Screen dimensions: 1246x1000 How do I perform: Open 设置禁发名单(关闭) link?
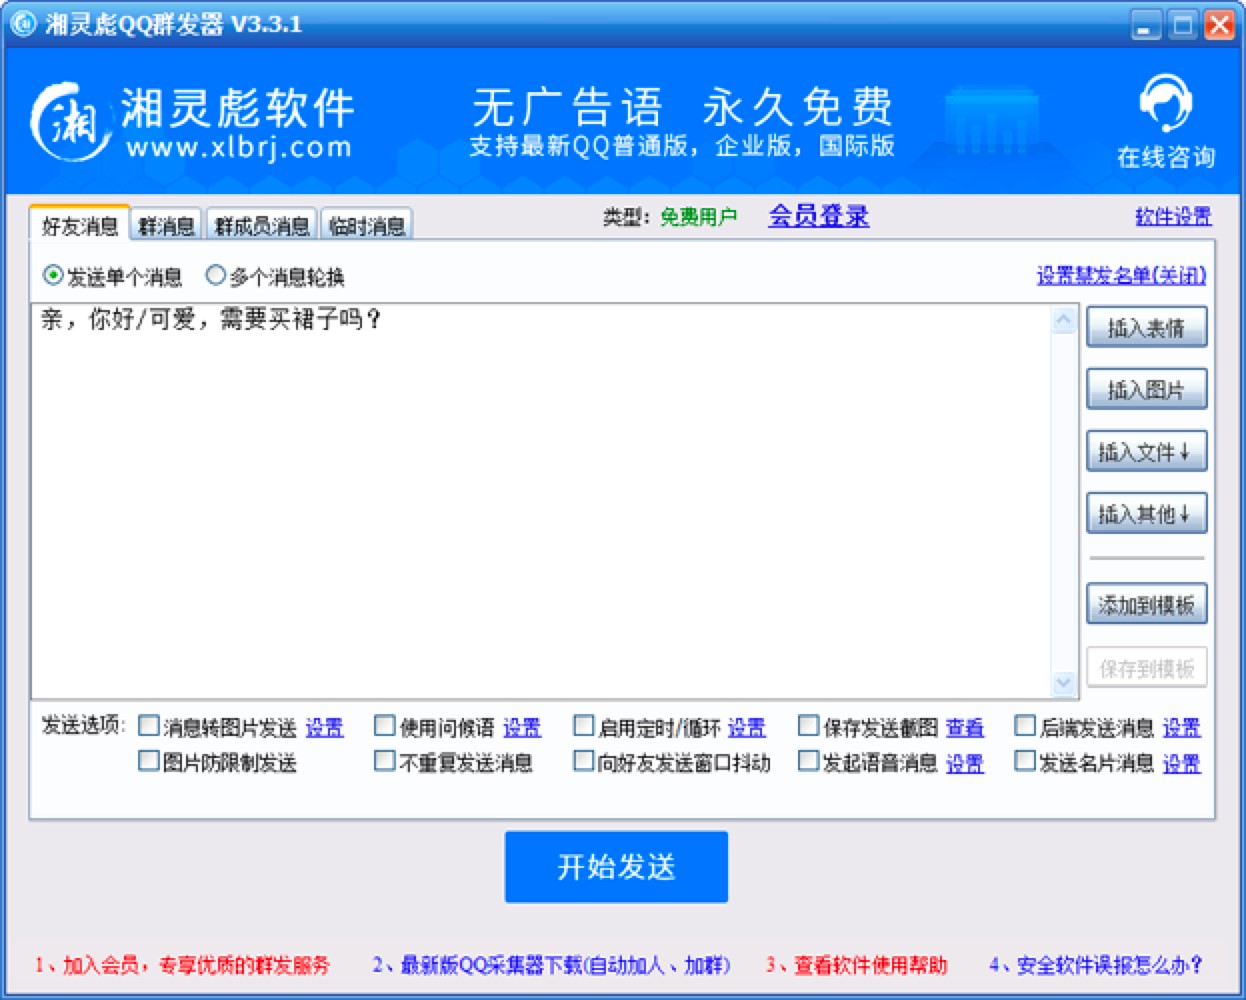coord(1121,275)
